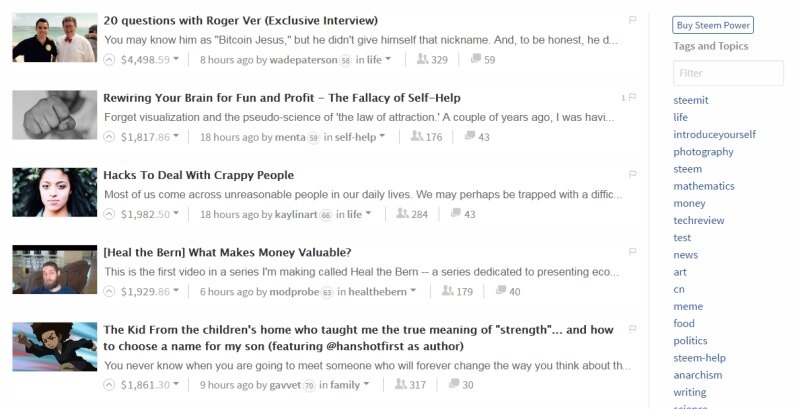Toggle flag on Hacks crappy people post

tap(633, 174)
